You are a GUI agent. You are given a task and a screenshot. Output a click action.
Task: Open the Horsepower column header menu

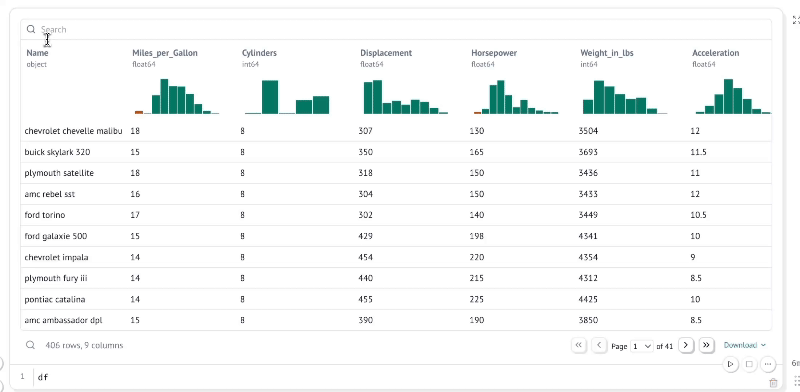pyautogui.click(x=494, y=53)
